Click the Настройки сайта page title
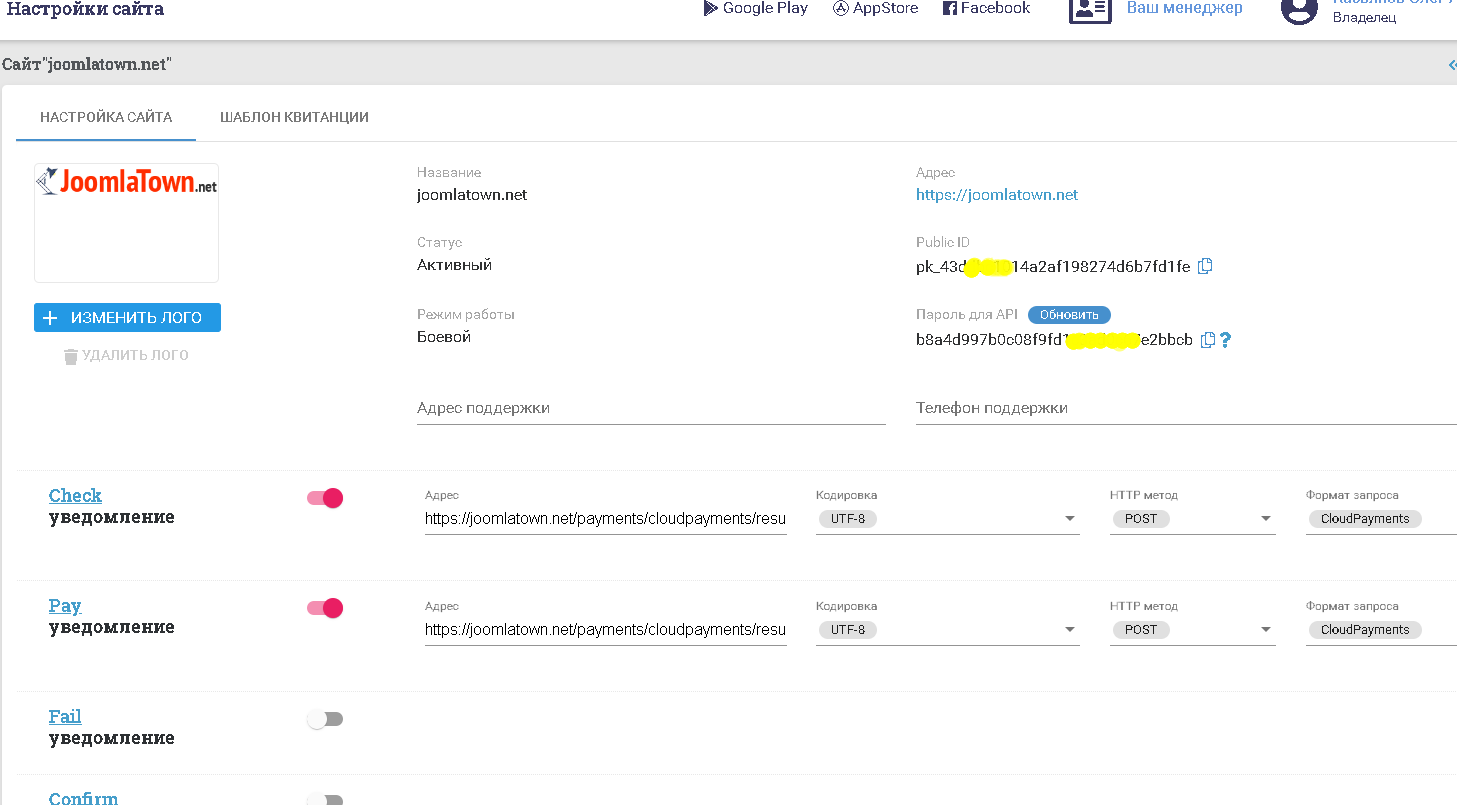The image size is (1457, 805). click(x=85, y=9)
